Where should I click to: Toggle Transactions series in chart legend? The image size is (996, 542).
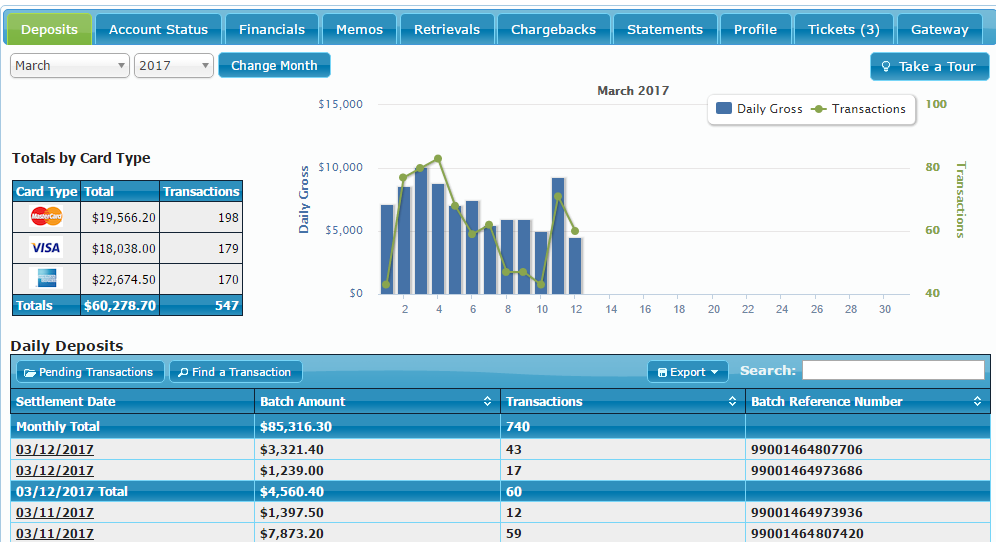click(858, 109)
